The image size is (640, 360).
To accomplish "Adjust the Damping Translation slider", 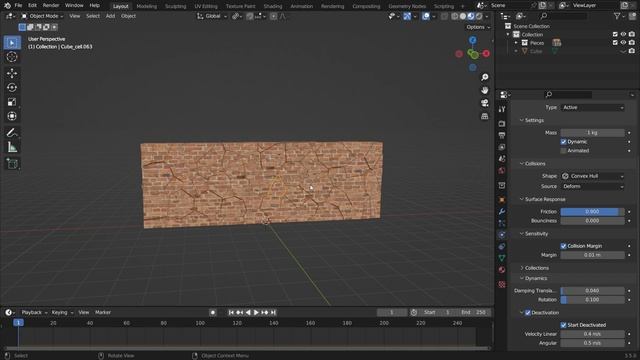I will (592, 291).
